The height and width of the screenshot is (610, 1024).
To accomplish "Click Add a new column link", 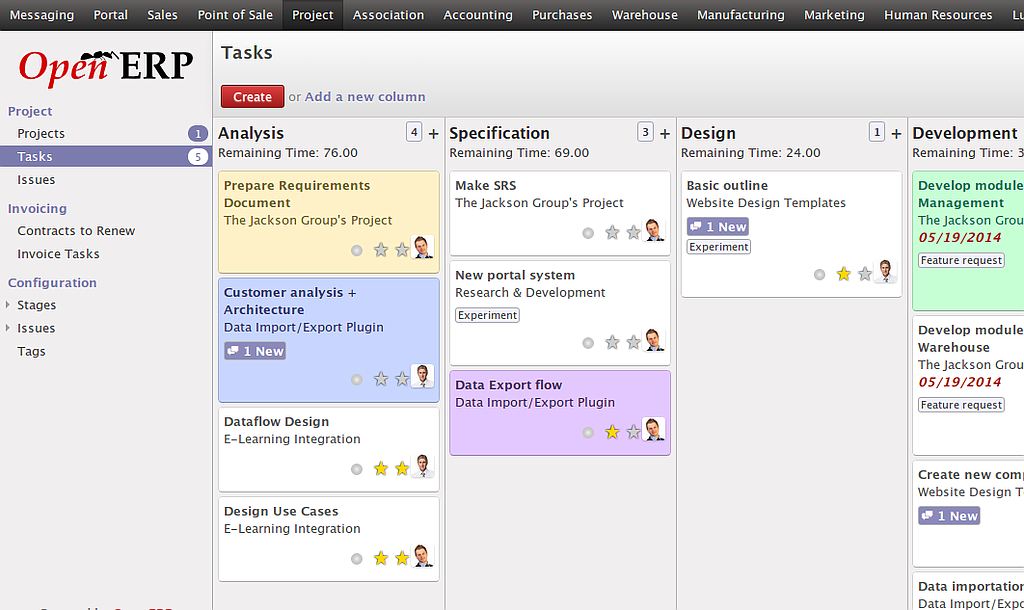I will (365, 97).
